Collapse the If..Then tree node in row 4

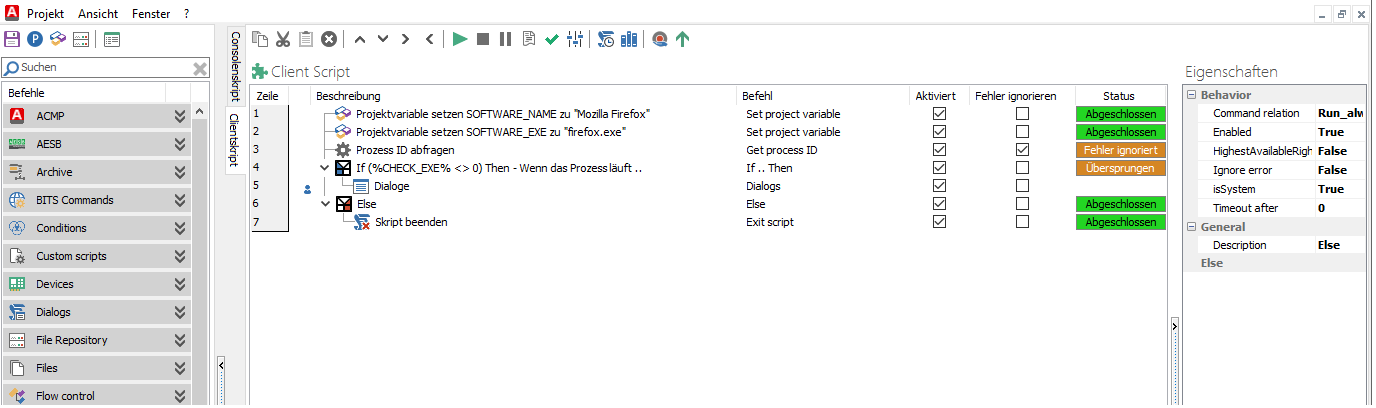324,168
